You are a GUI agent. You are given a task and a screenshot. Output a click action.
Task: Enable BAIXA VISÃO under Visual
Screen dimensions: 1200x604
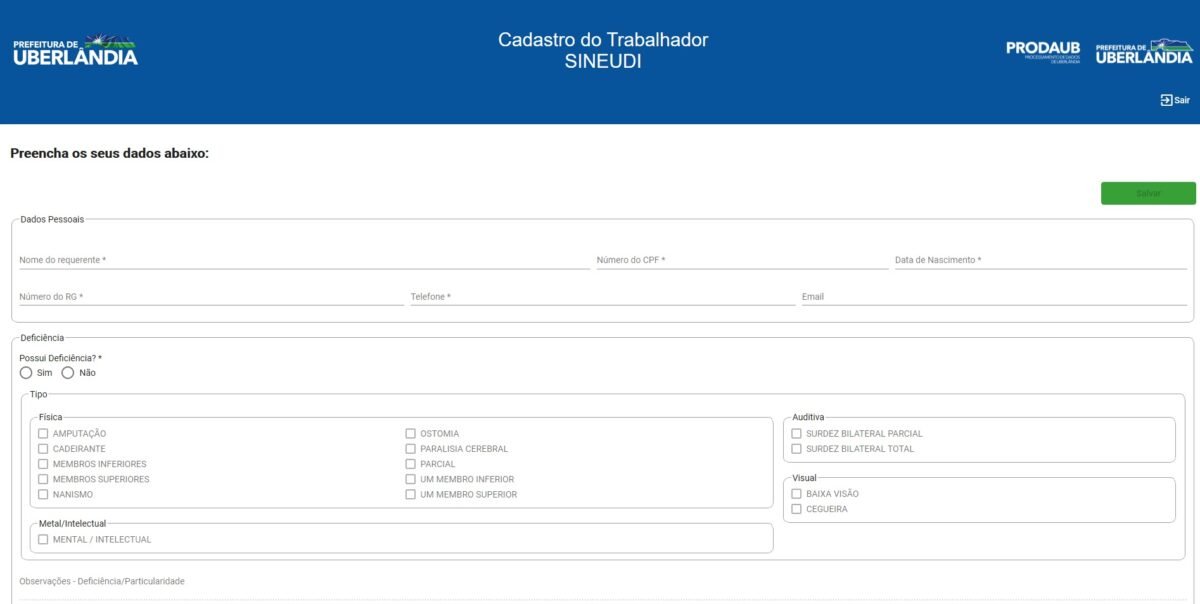click(x=796, y=493)
